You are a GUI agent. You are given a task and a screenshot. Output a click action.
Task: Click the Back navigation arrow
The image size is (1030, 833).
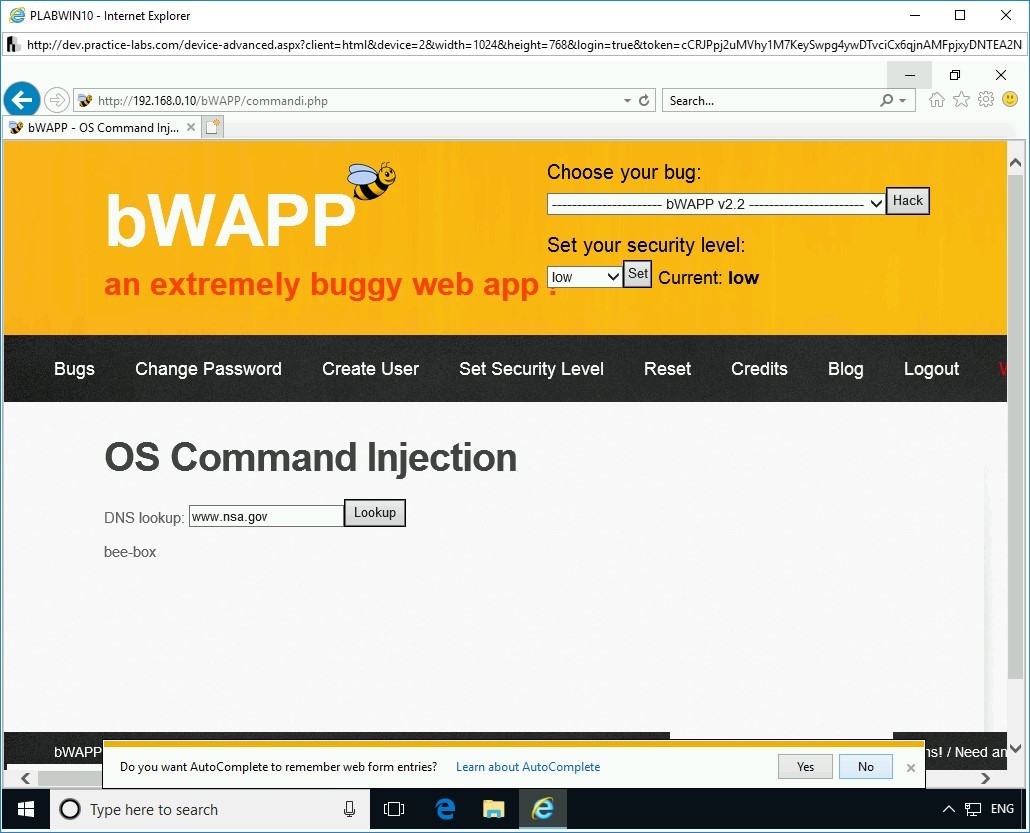[x=22, y=99]
